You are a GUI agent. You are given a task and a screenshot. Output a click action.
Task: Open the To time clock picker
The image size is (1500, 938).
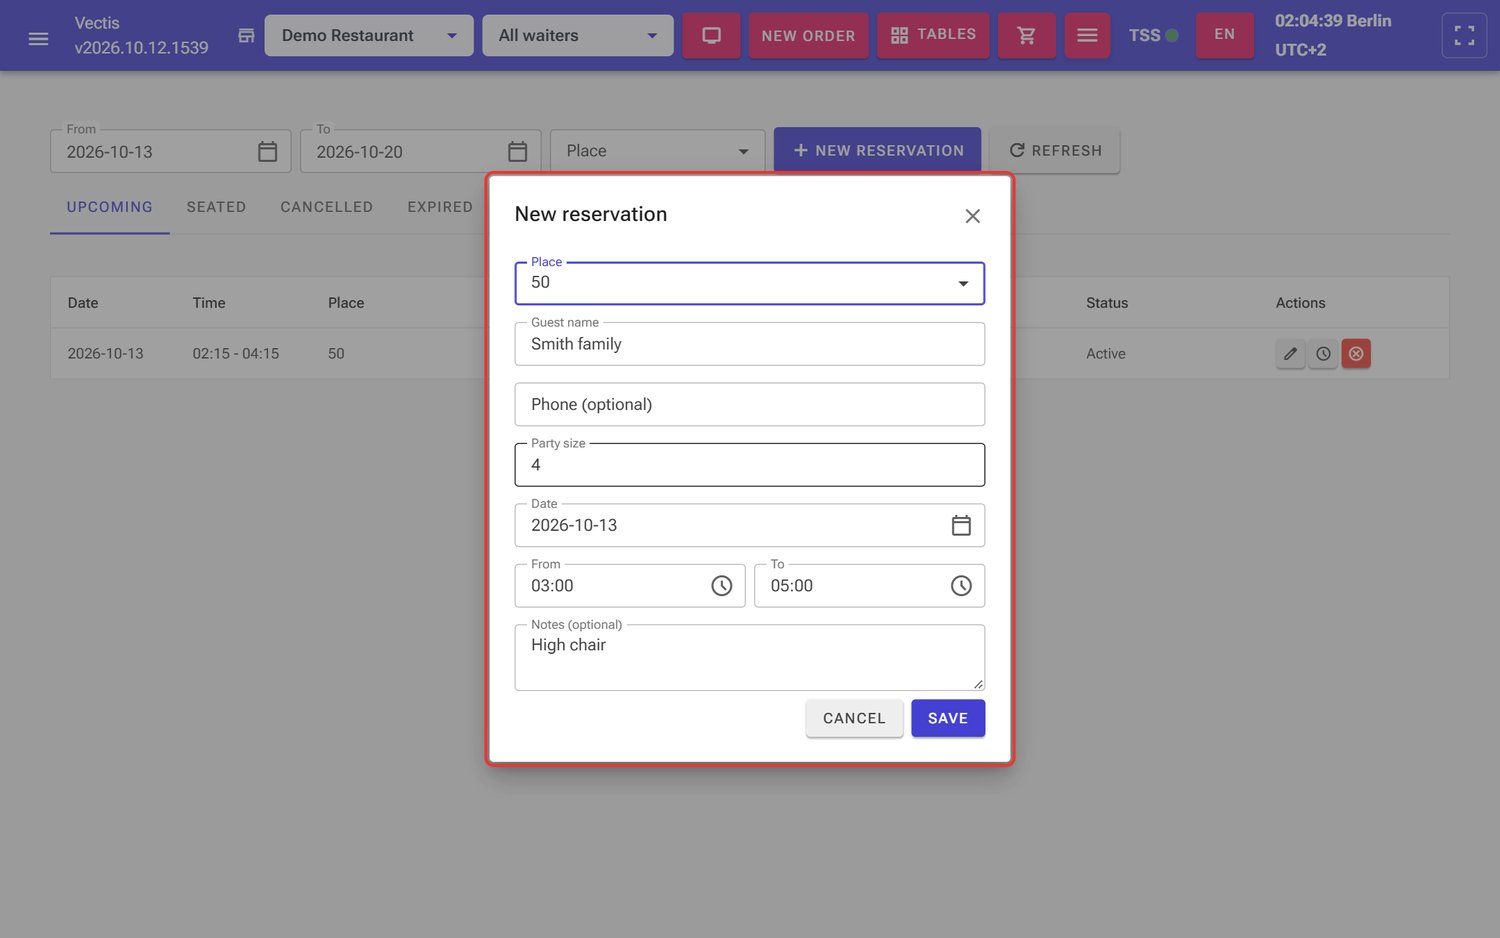961,586
